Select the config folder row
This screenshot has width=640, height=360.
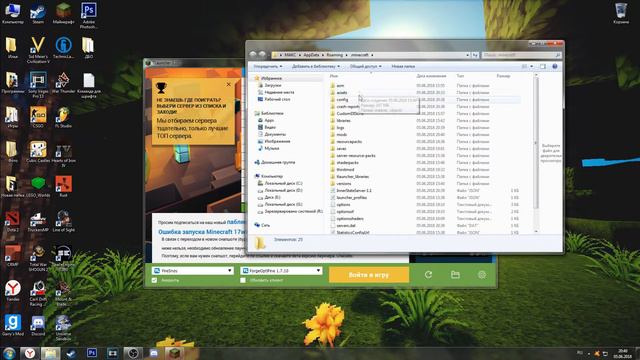pyautogui.click(x=424, y=99)
